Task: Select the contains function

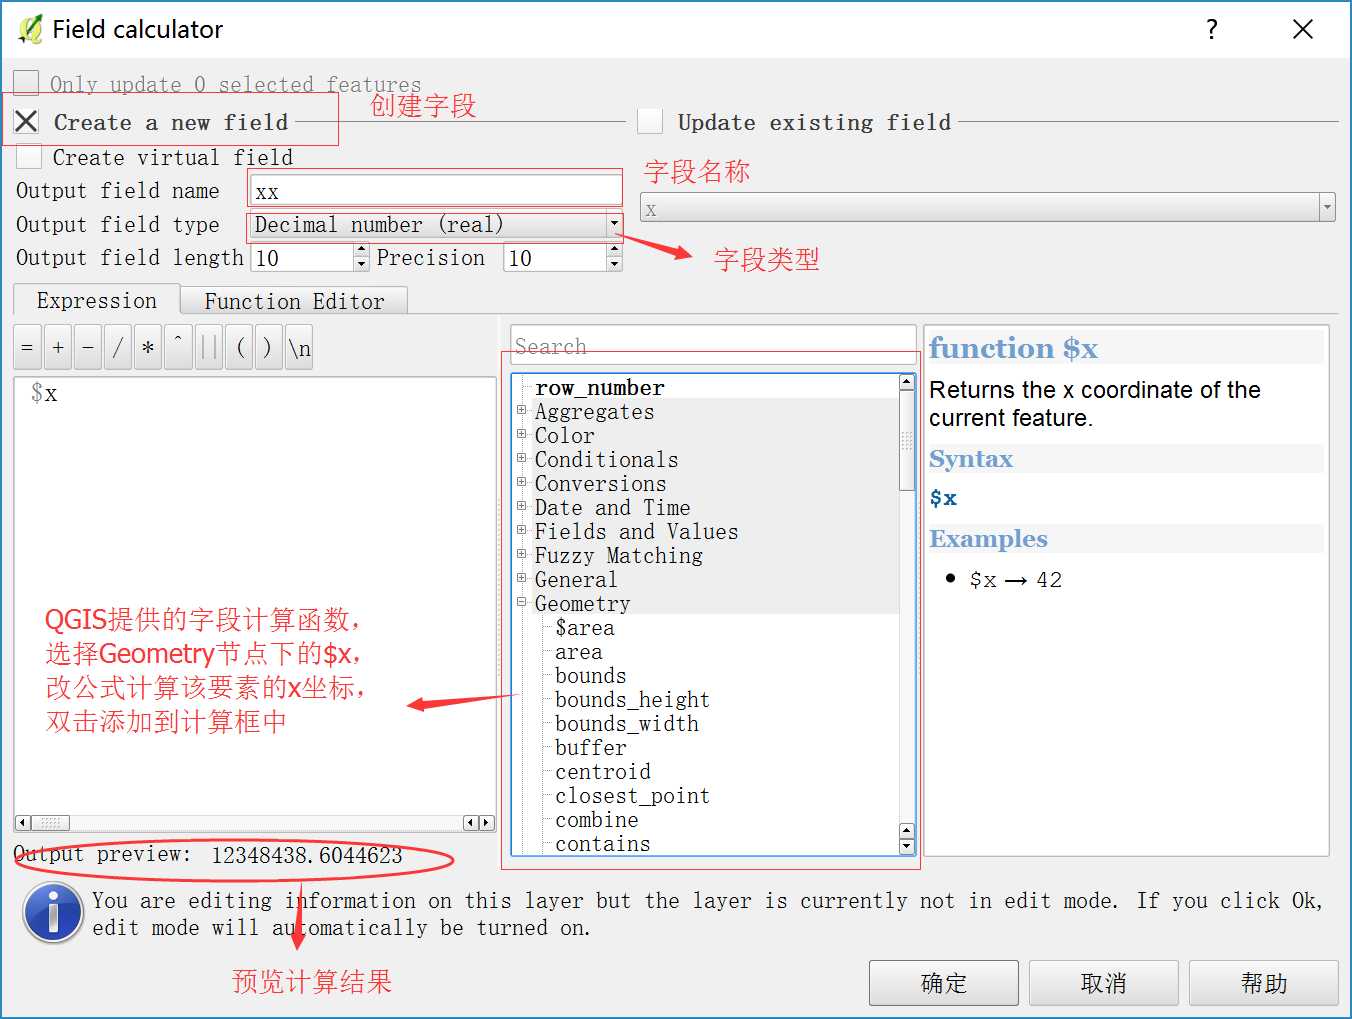Action: (603, 844)
